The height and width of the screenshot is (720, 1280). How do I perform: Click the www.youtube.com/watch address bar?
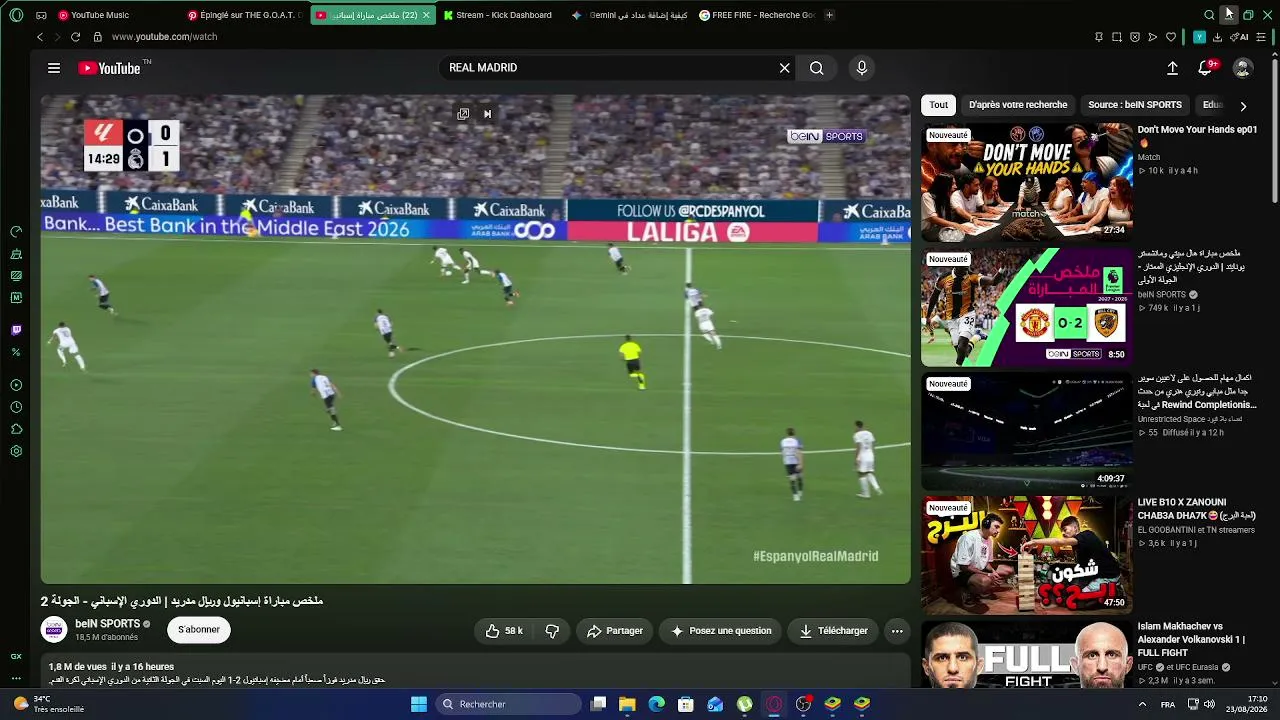tap(165, 37)
